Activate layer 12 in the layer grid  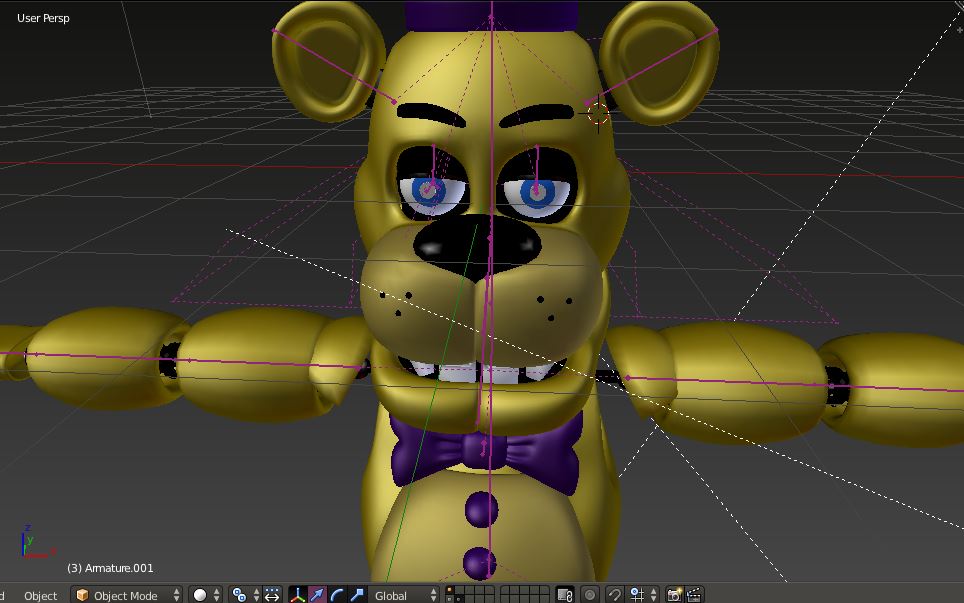pos(459,599)
